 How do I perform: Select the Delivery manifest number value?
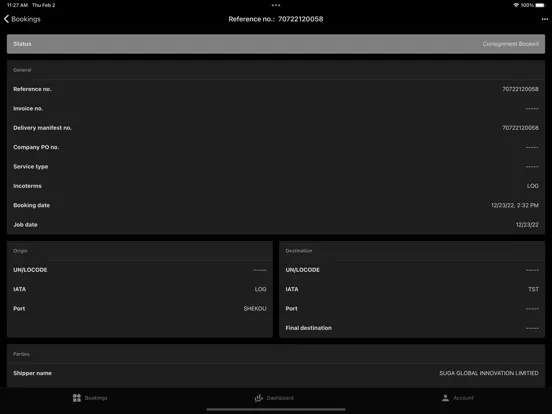coord(520,128)
